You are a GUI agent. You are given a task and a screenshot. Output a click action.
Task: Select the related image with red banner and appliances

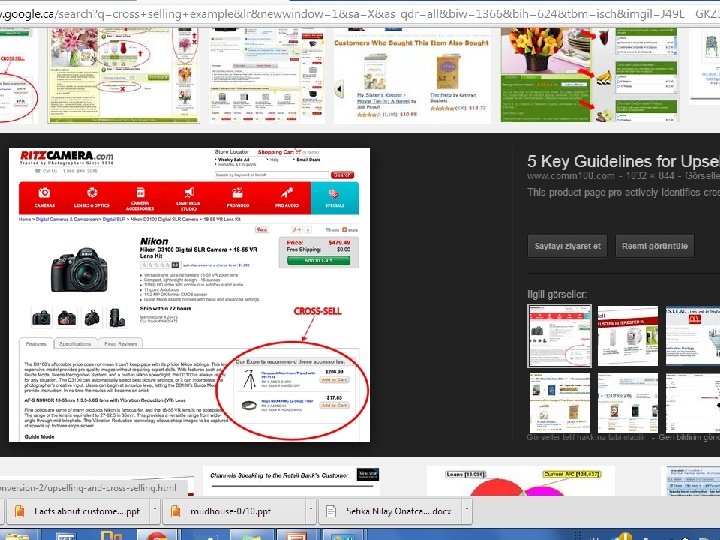pyautogui.click(x=628, y=336)
